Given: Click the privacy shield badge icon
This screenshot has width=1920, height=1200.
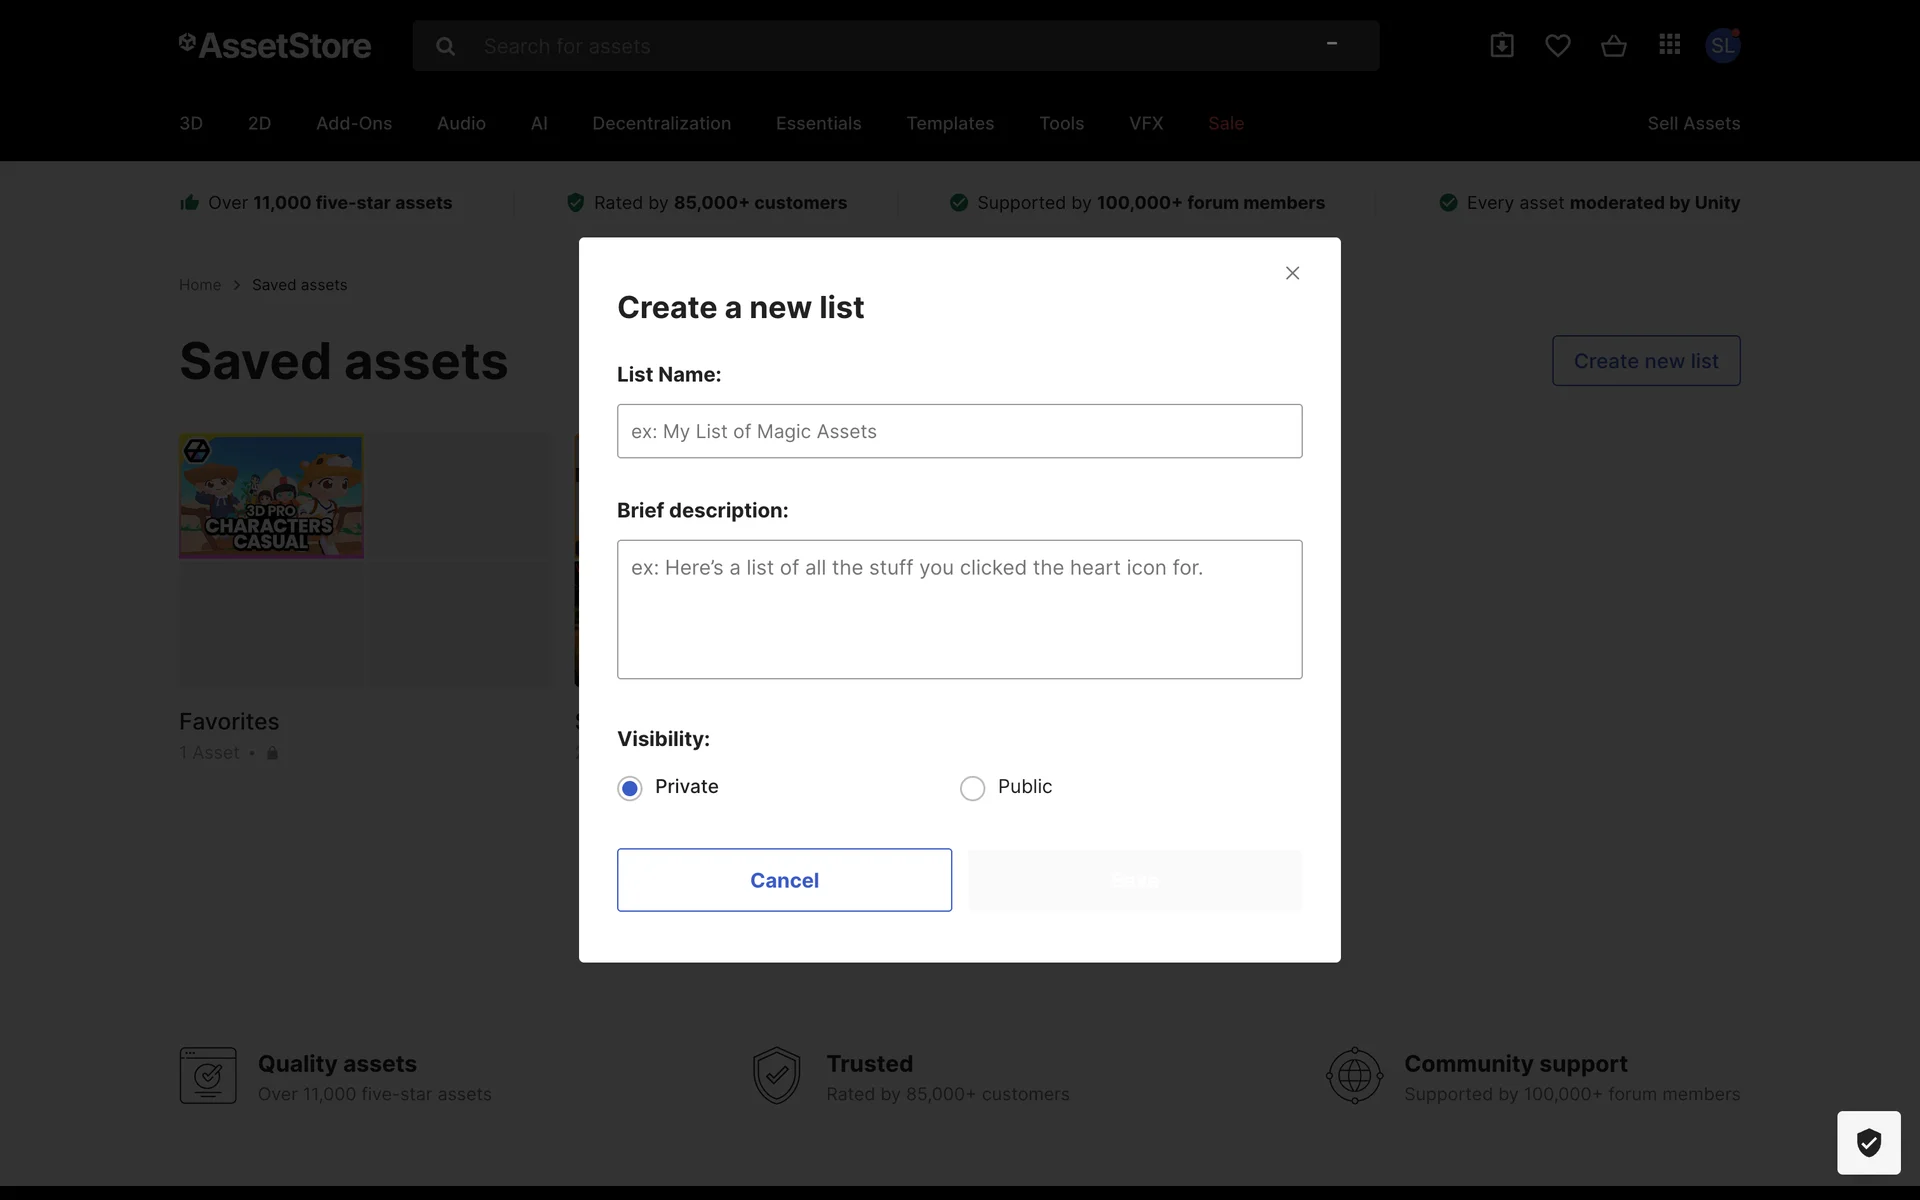Looking at the screenshot, I should coord(1868,1142).
